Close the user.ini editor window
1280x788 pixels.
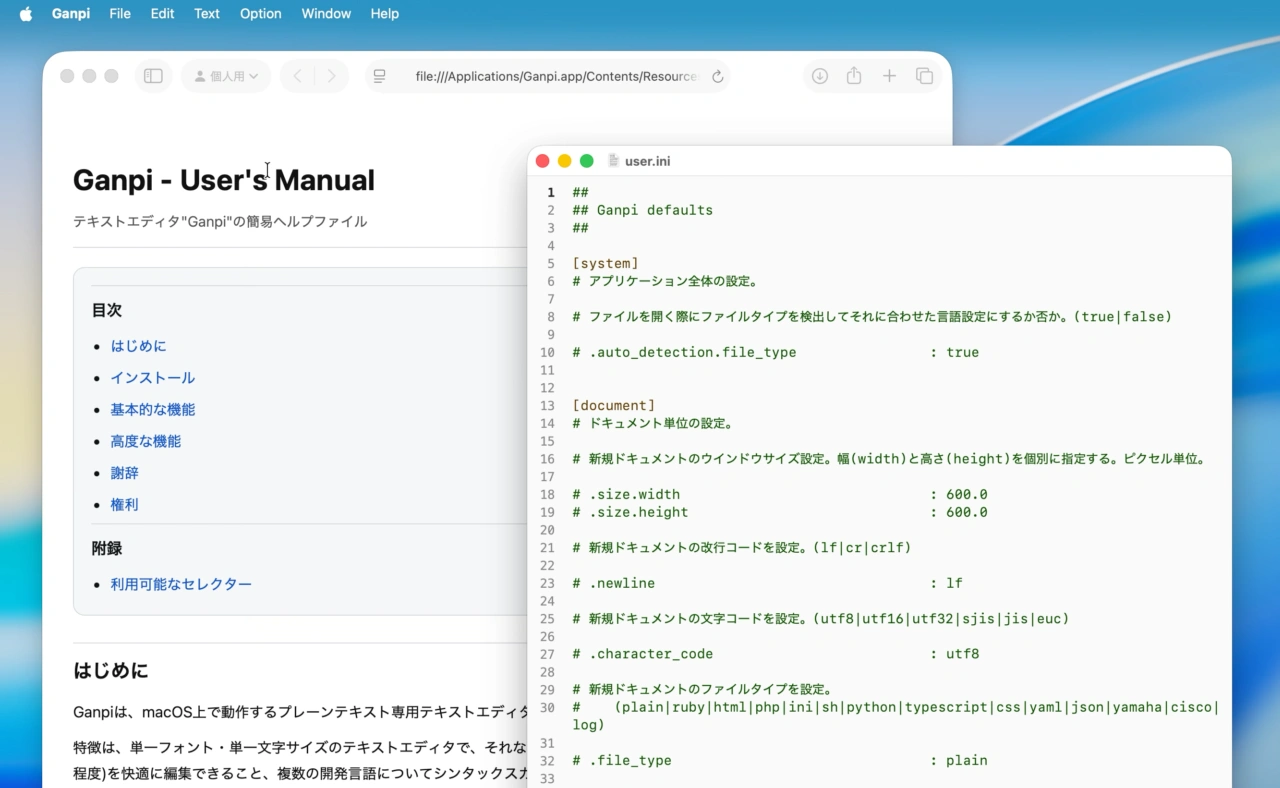pyautogui.click(x=543, y=161)
